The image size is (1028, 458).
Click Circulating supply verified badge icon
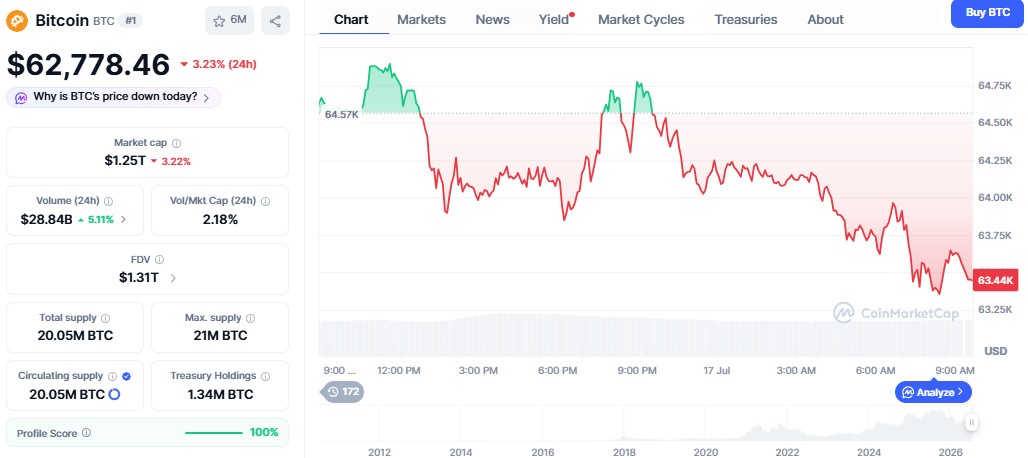pos(127,376)
